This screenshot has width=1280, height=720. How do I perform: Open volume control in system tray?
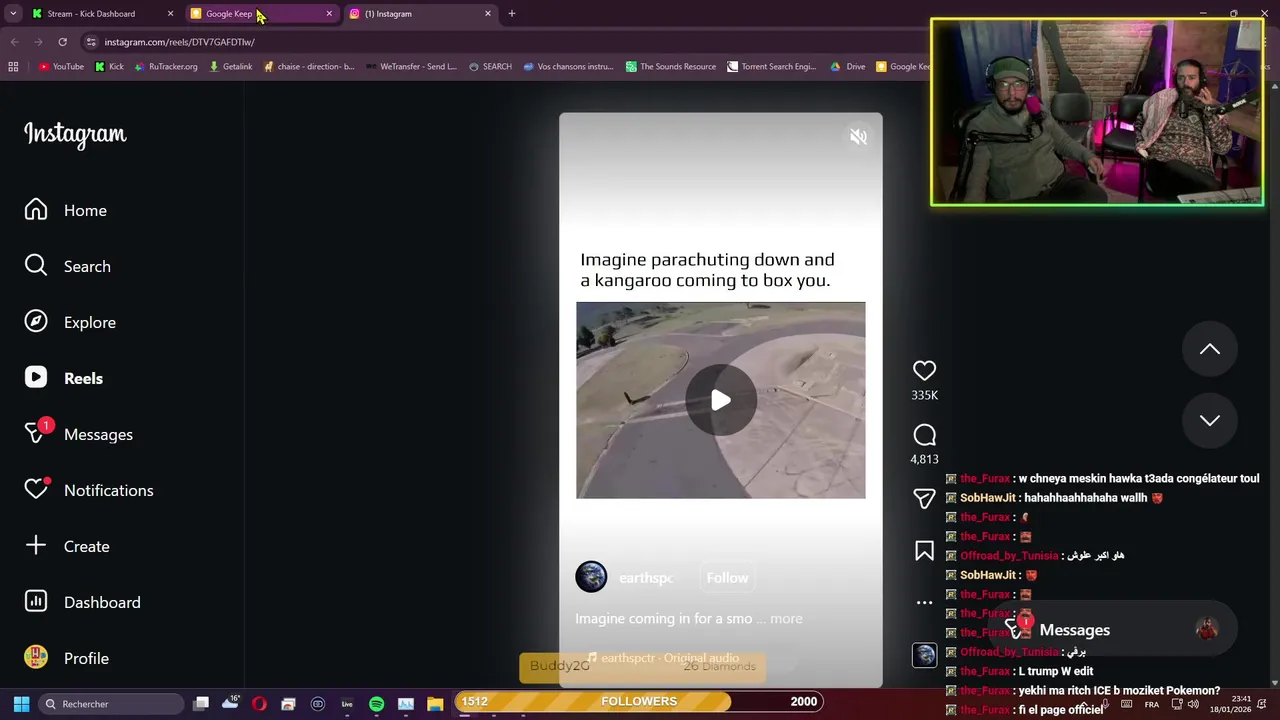[x=1193, y=704]
